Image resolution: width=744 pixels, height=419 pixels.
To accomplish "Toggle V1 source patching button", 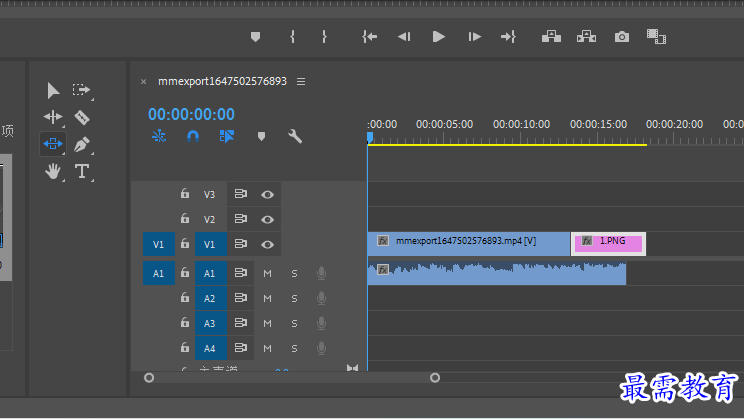I will (158, 244).
